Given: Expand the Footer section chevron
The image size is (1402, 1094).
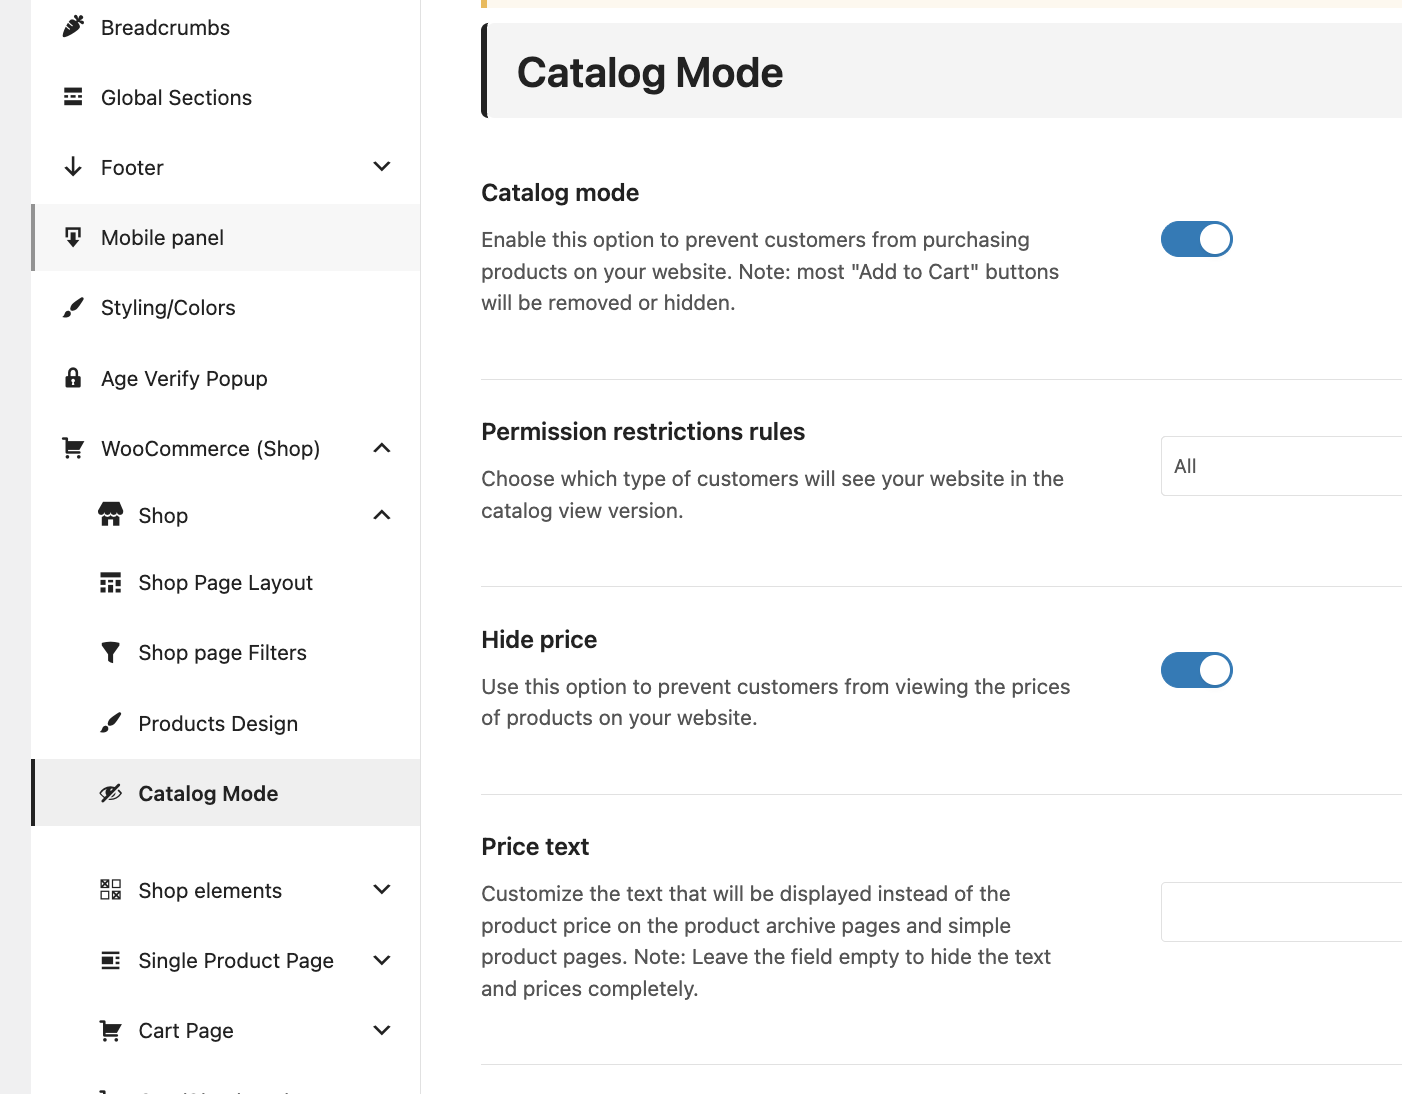Looking at the screenshot, I should pos(381,167).
